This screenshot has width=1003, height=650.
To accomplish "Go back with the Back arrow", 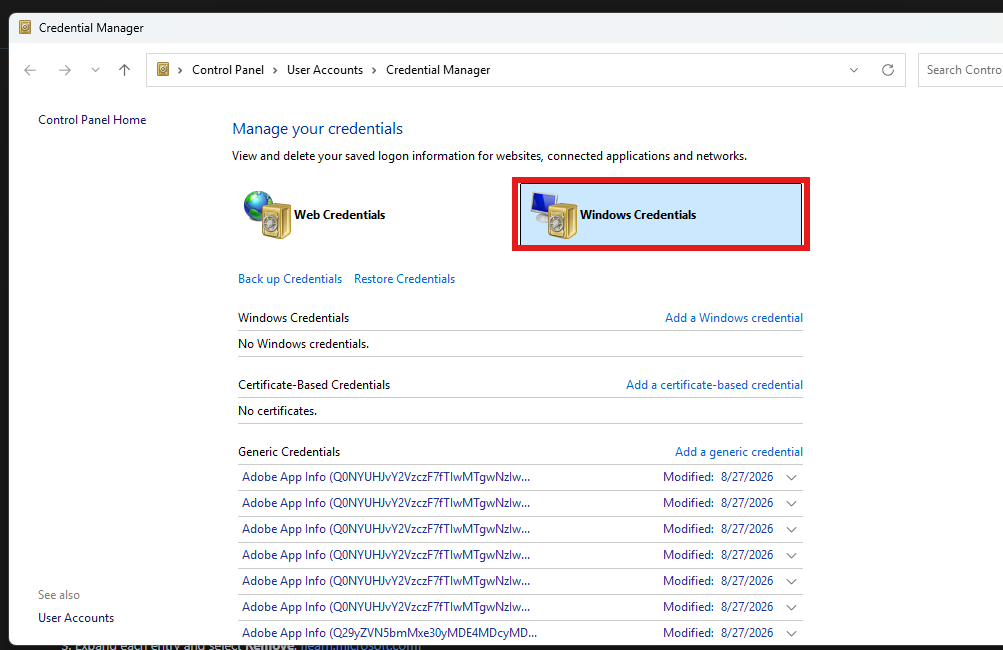I will [x=30, y=70].
